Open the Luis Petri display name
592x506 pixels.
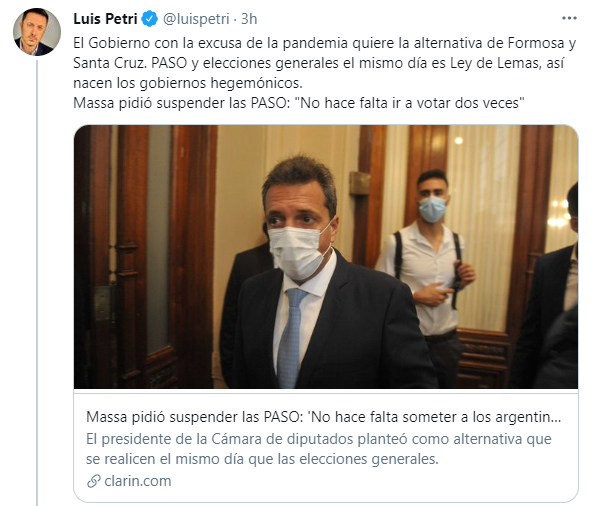105,19
